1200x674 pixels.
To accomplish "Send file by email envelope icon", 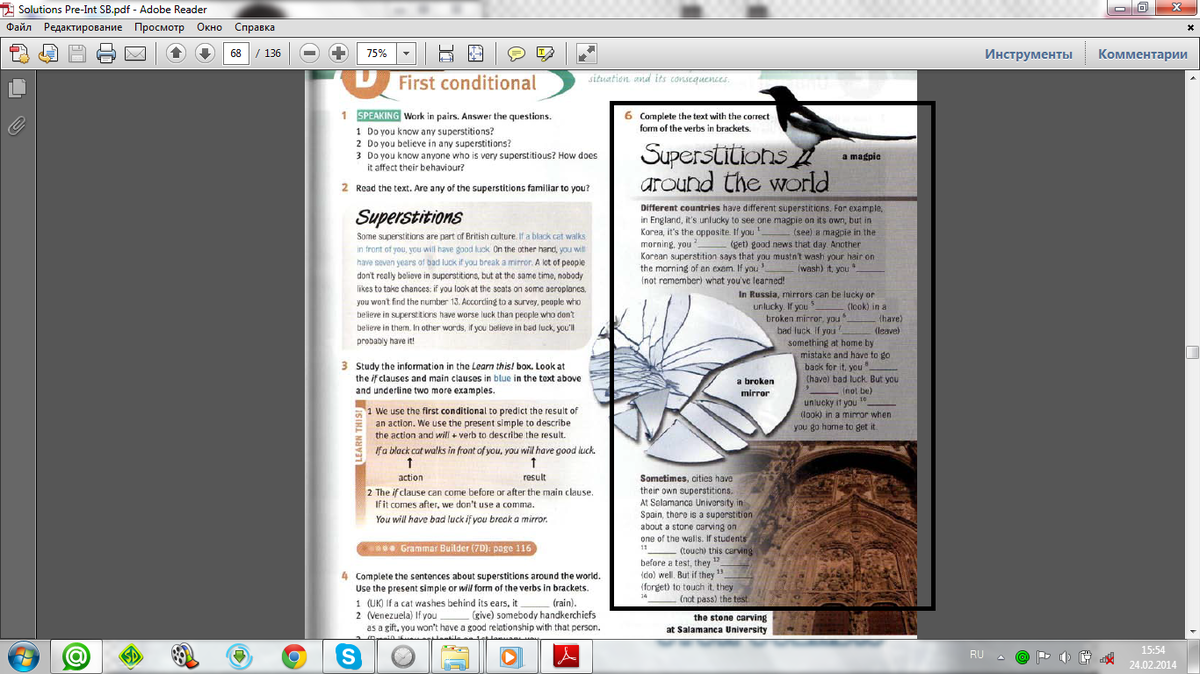I will (x=135, y=53).
